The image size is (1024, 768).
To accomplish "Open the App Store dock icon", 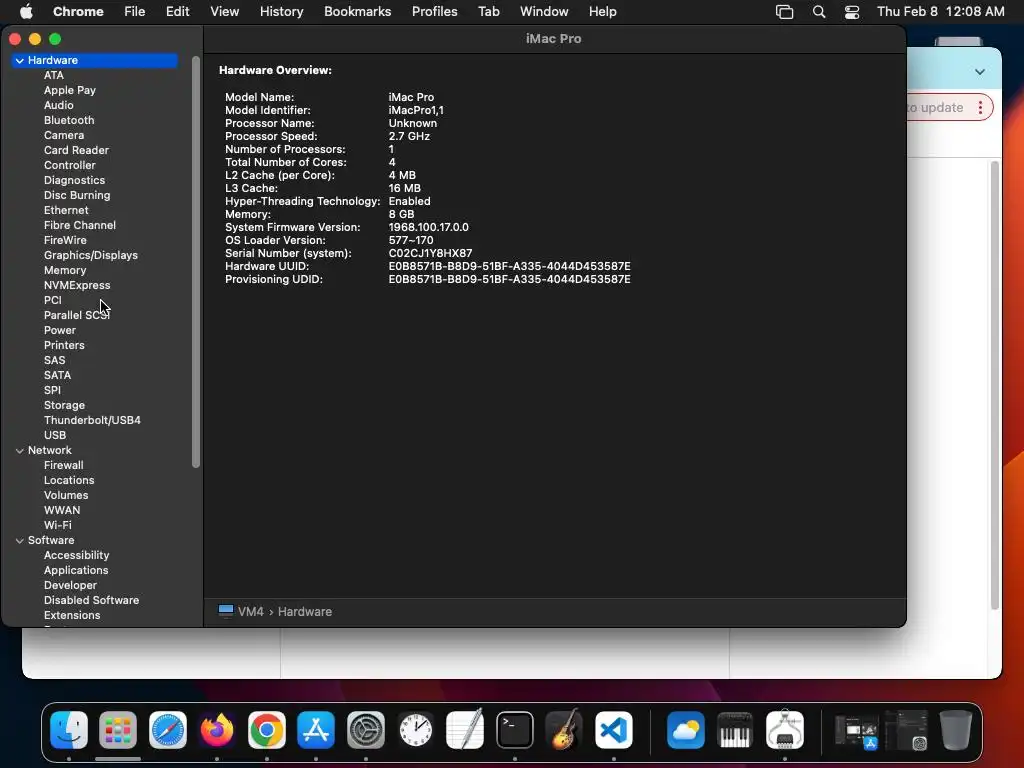I will tap(316, 729).
